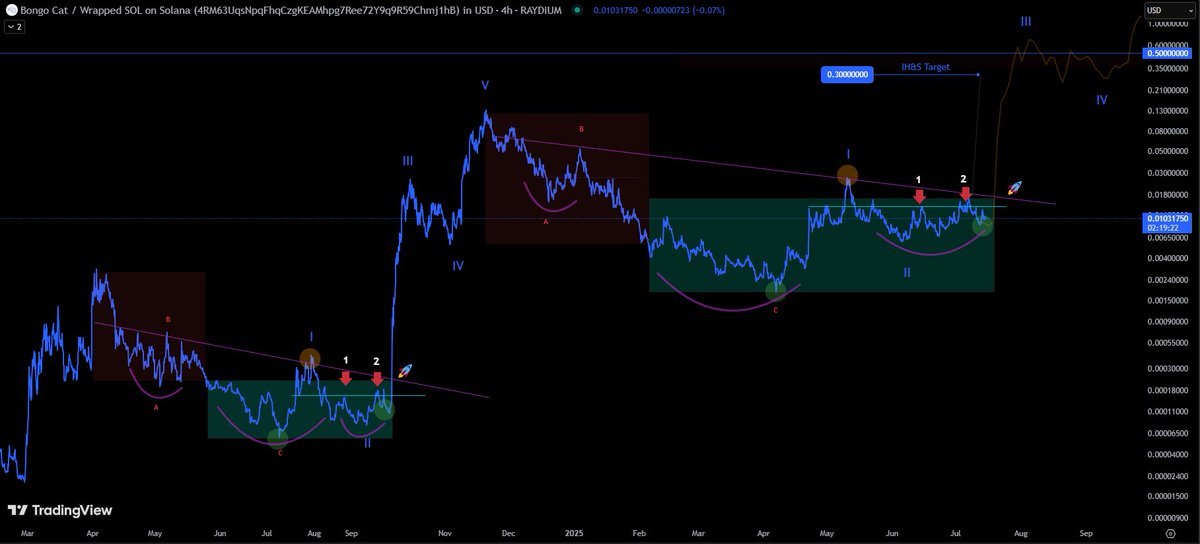Click the green market status dot

pos(577,10)
